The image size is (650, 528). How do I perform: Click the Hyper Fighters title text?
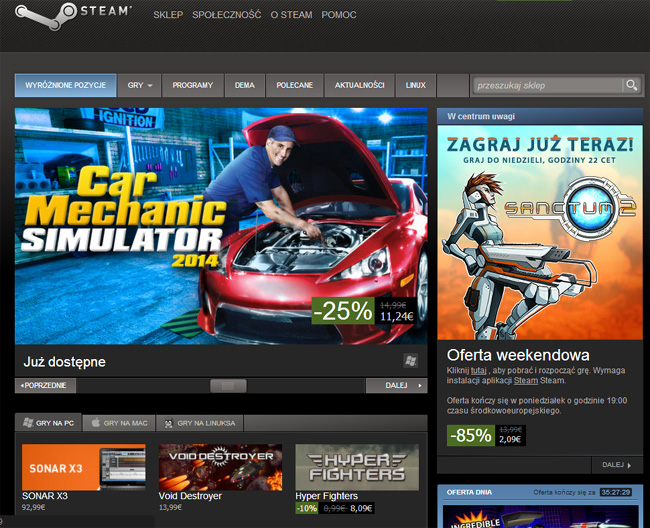pos(326,496)
